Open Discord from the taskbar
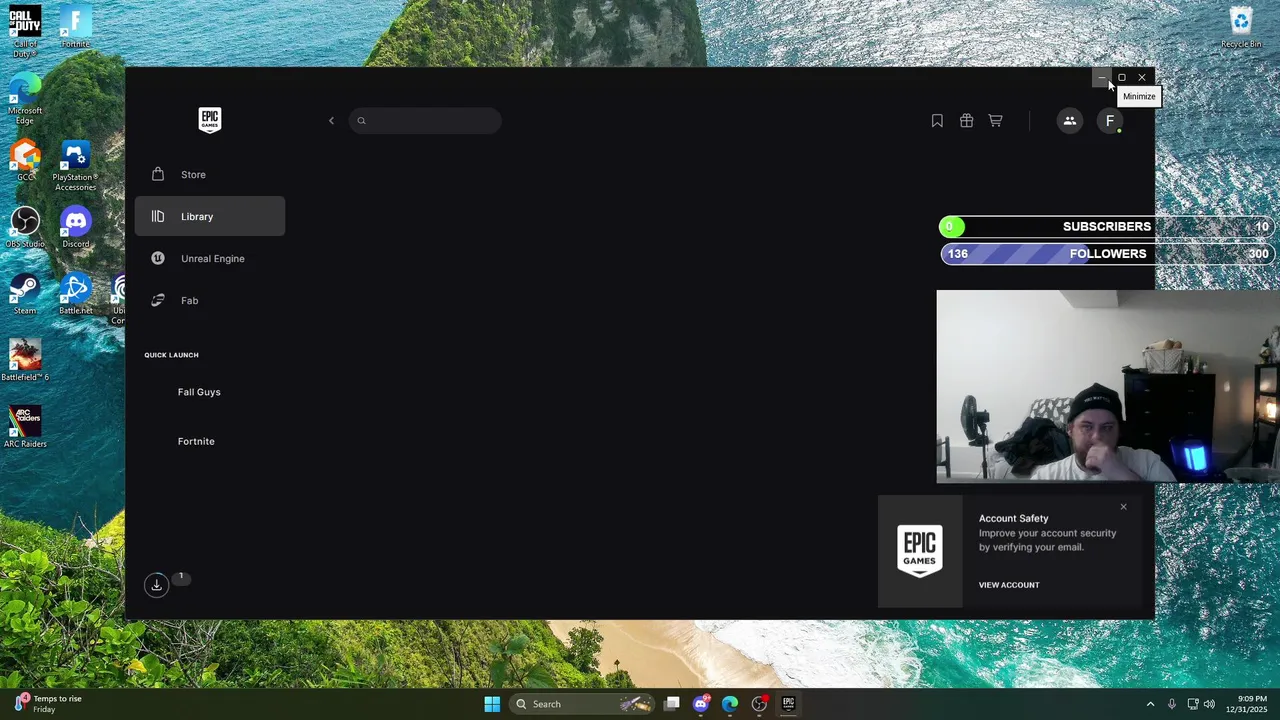The height and width of the screenshot is (720, 1280). pos(701,704)
